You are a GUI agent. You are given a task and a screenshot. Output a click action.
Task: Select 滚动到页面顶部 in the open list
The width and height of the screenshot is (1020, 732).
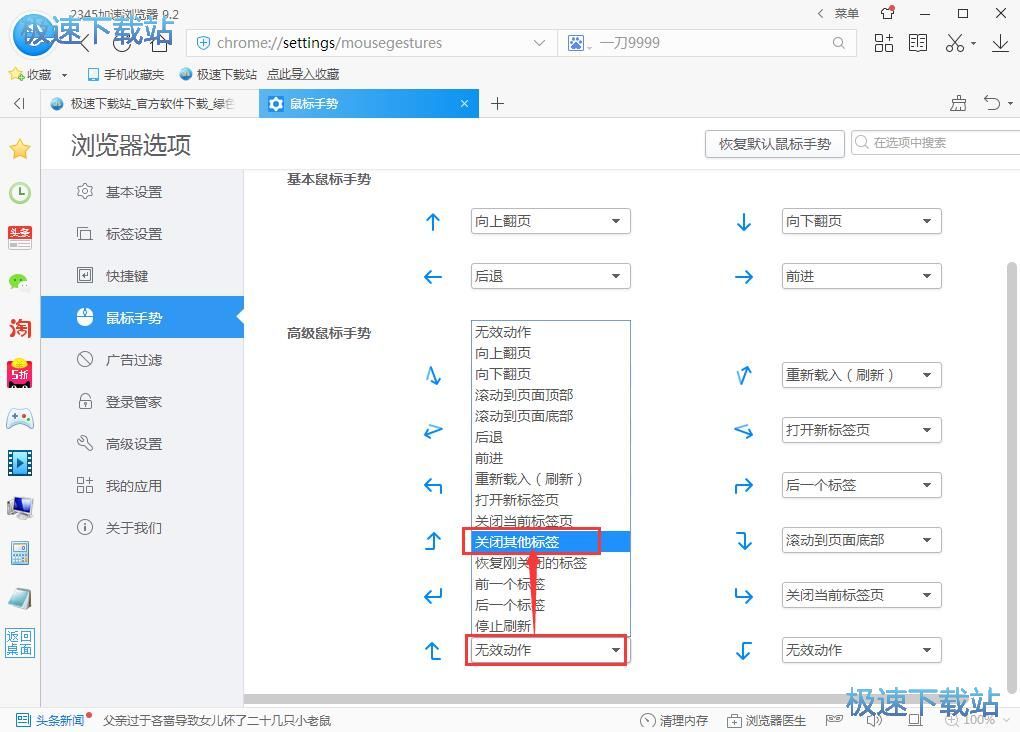(x=550, y=395)
